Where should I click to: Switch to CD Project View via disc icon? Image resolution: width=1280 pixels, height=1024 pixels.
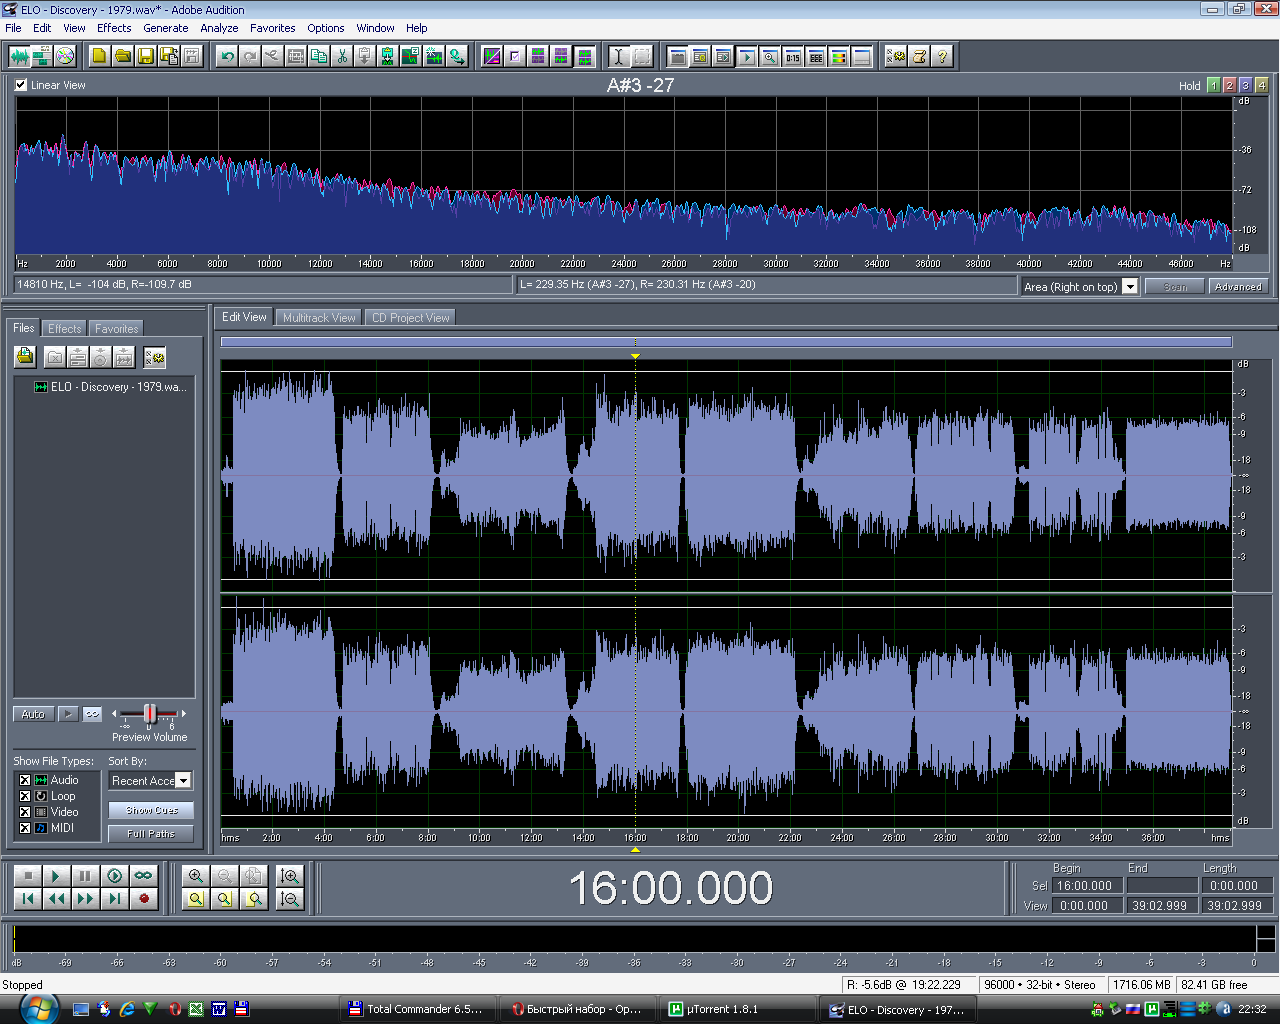pos(65,56)
